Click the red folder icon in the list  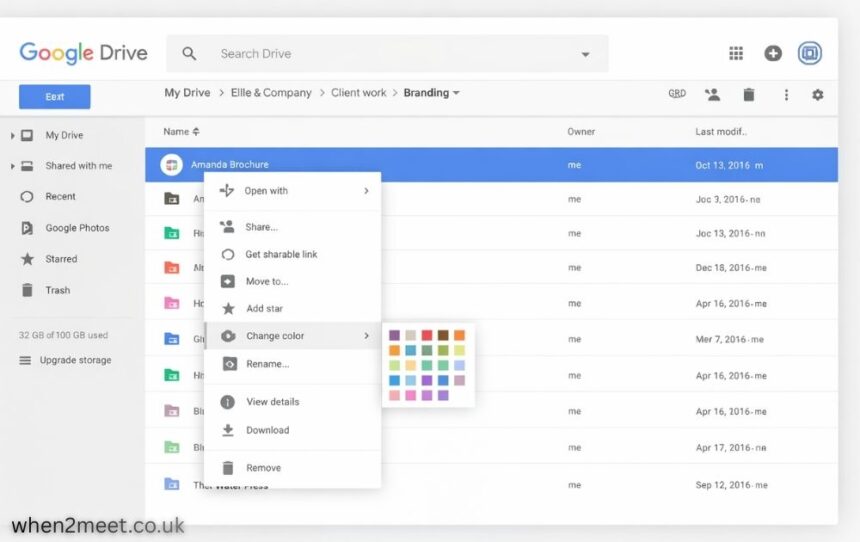(172, 267)
